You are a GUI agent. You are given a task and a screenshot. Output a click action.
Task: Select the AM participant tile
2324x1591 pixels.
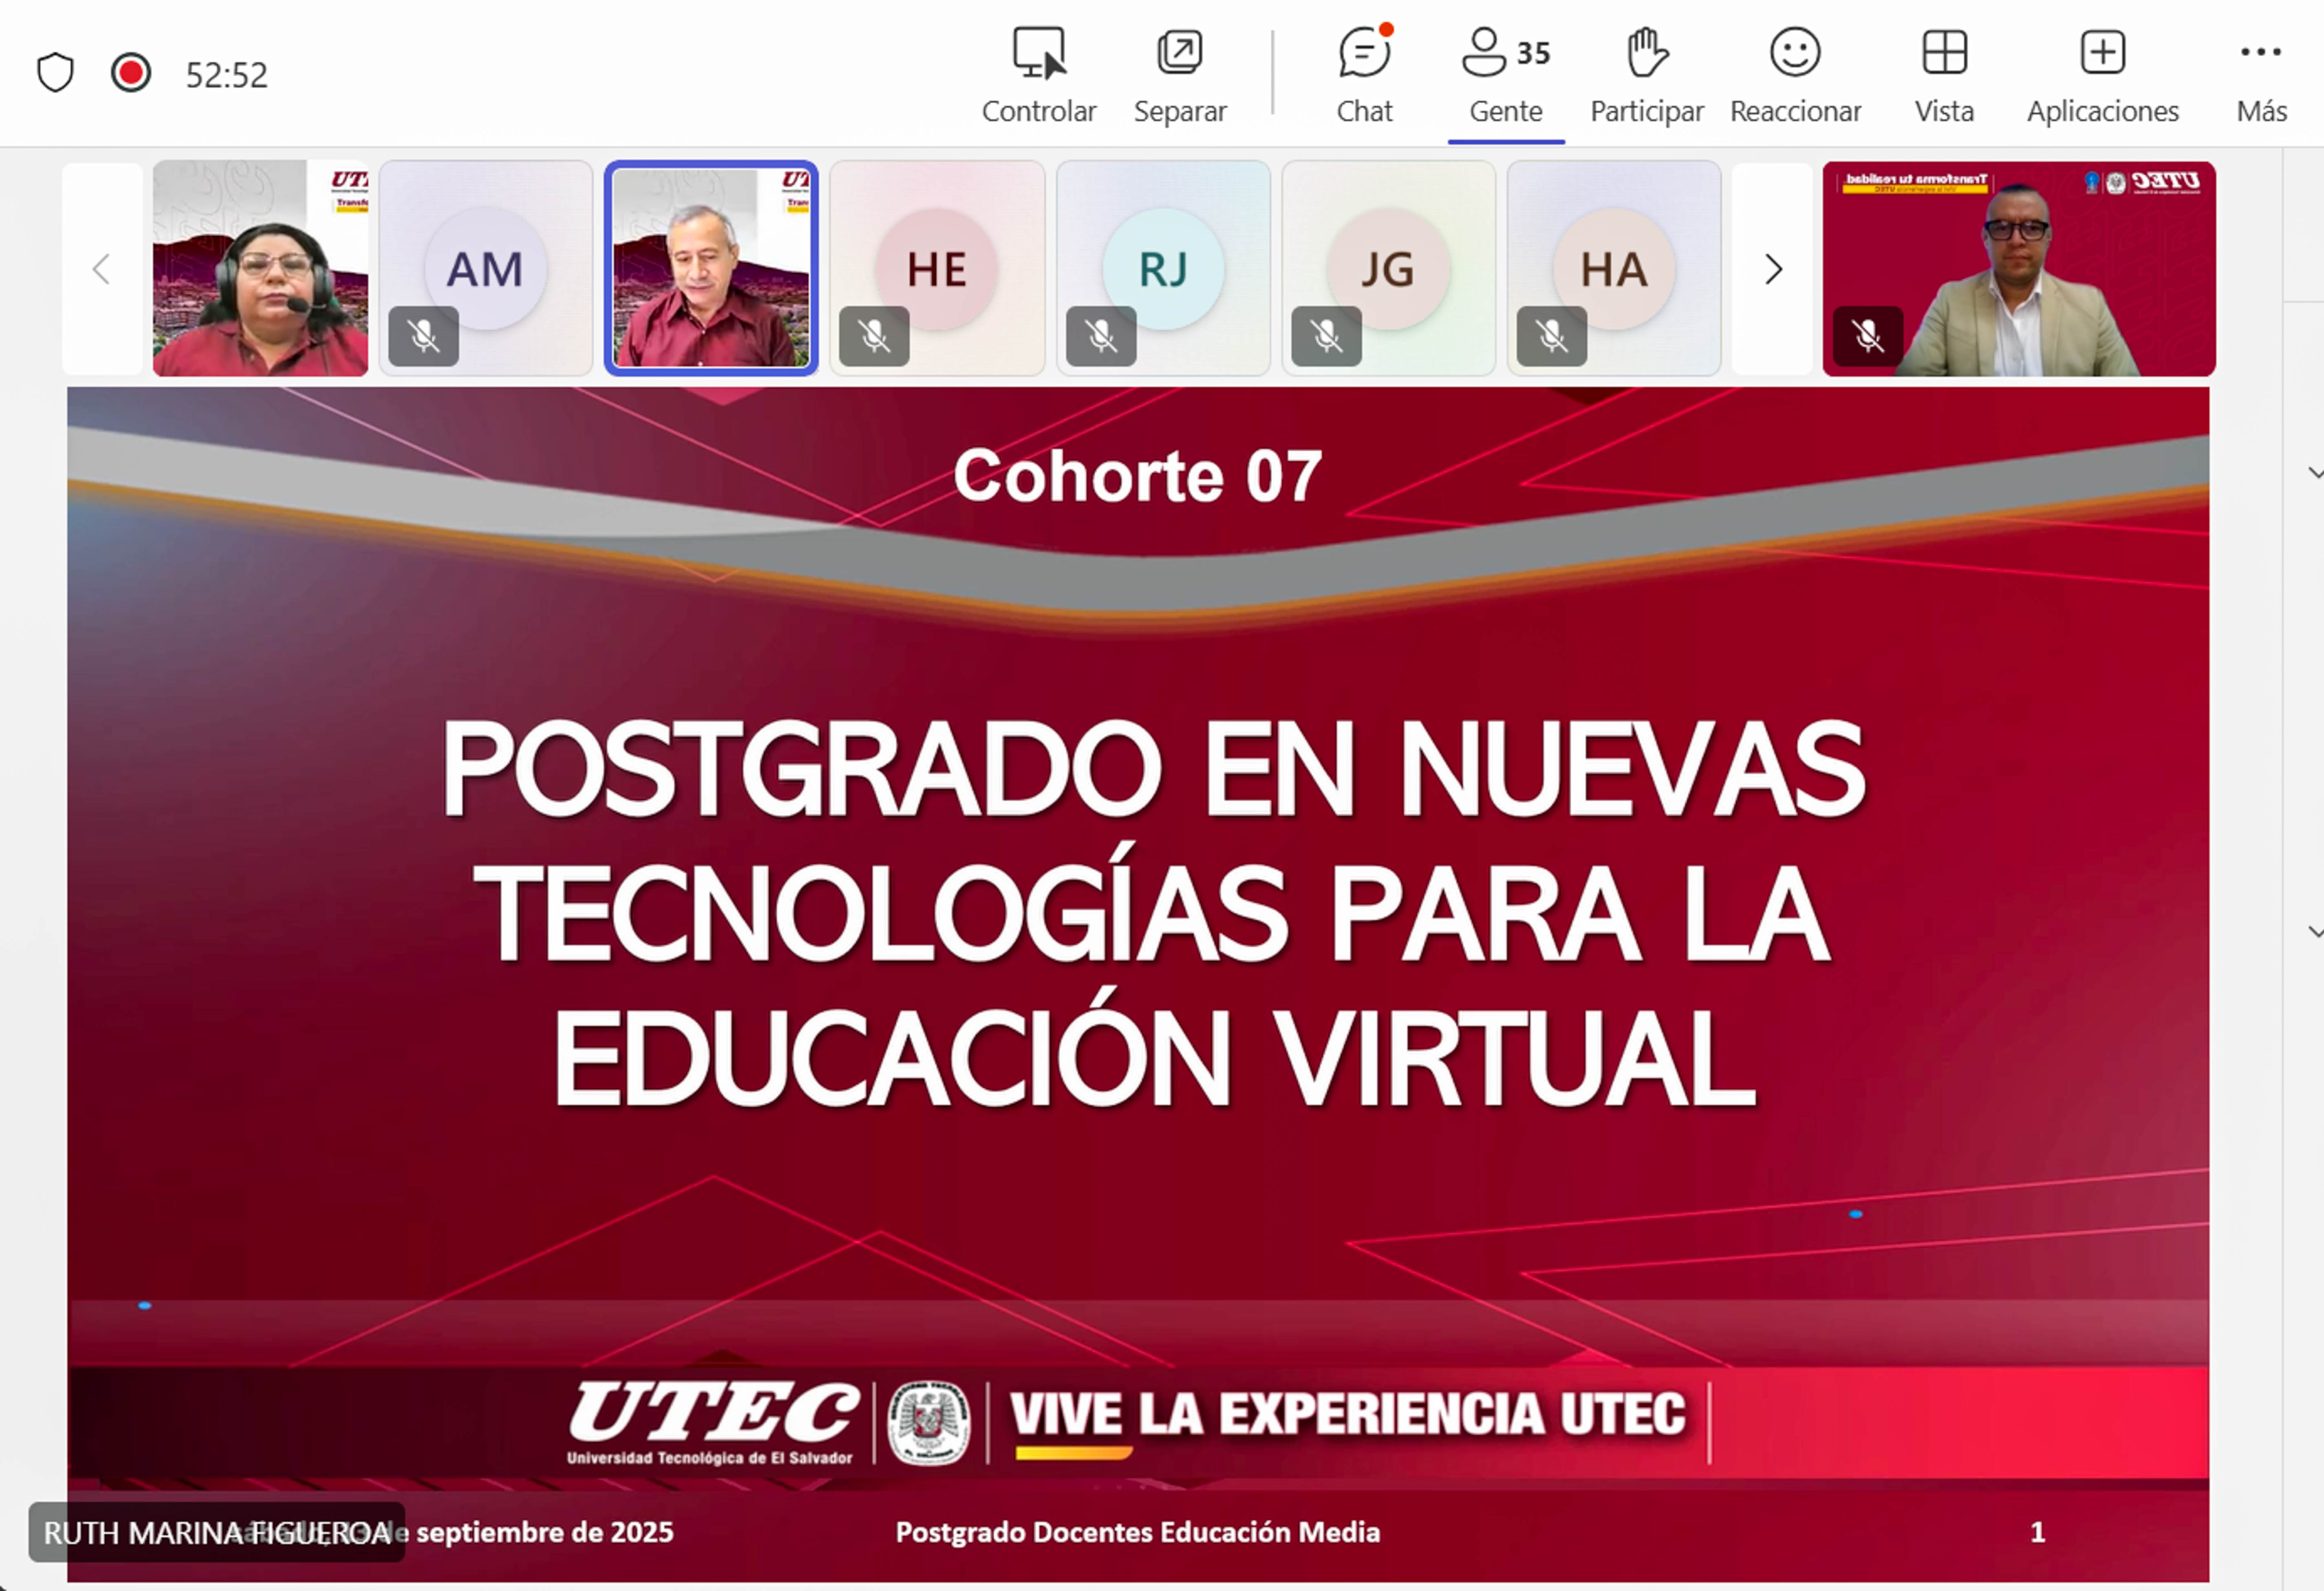(486, 268)
